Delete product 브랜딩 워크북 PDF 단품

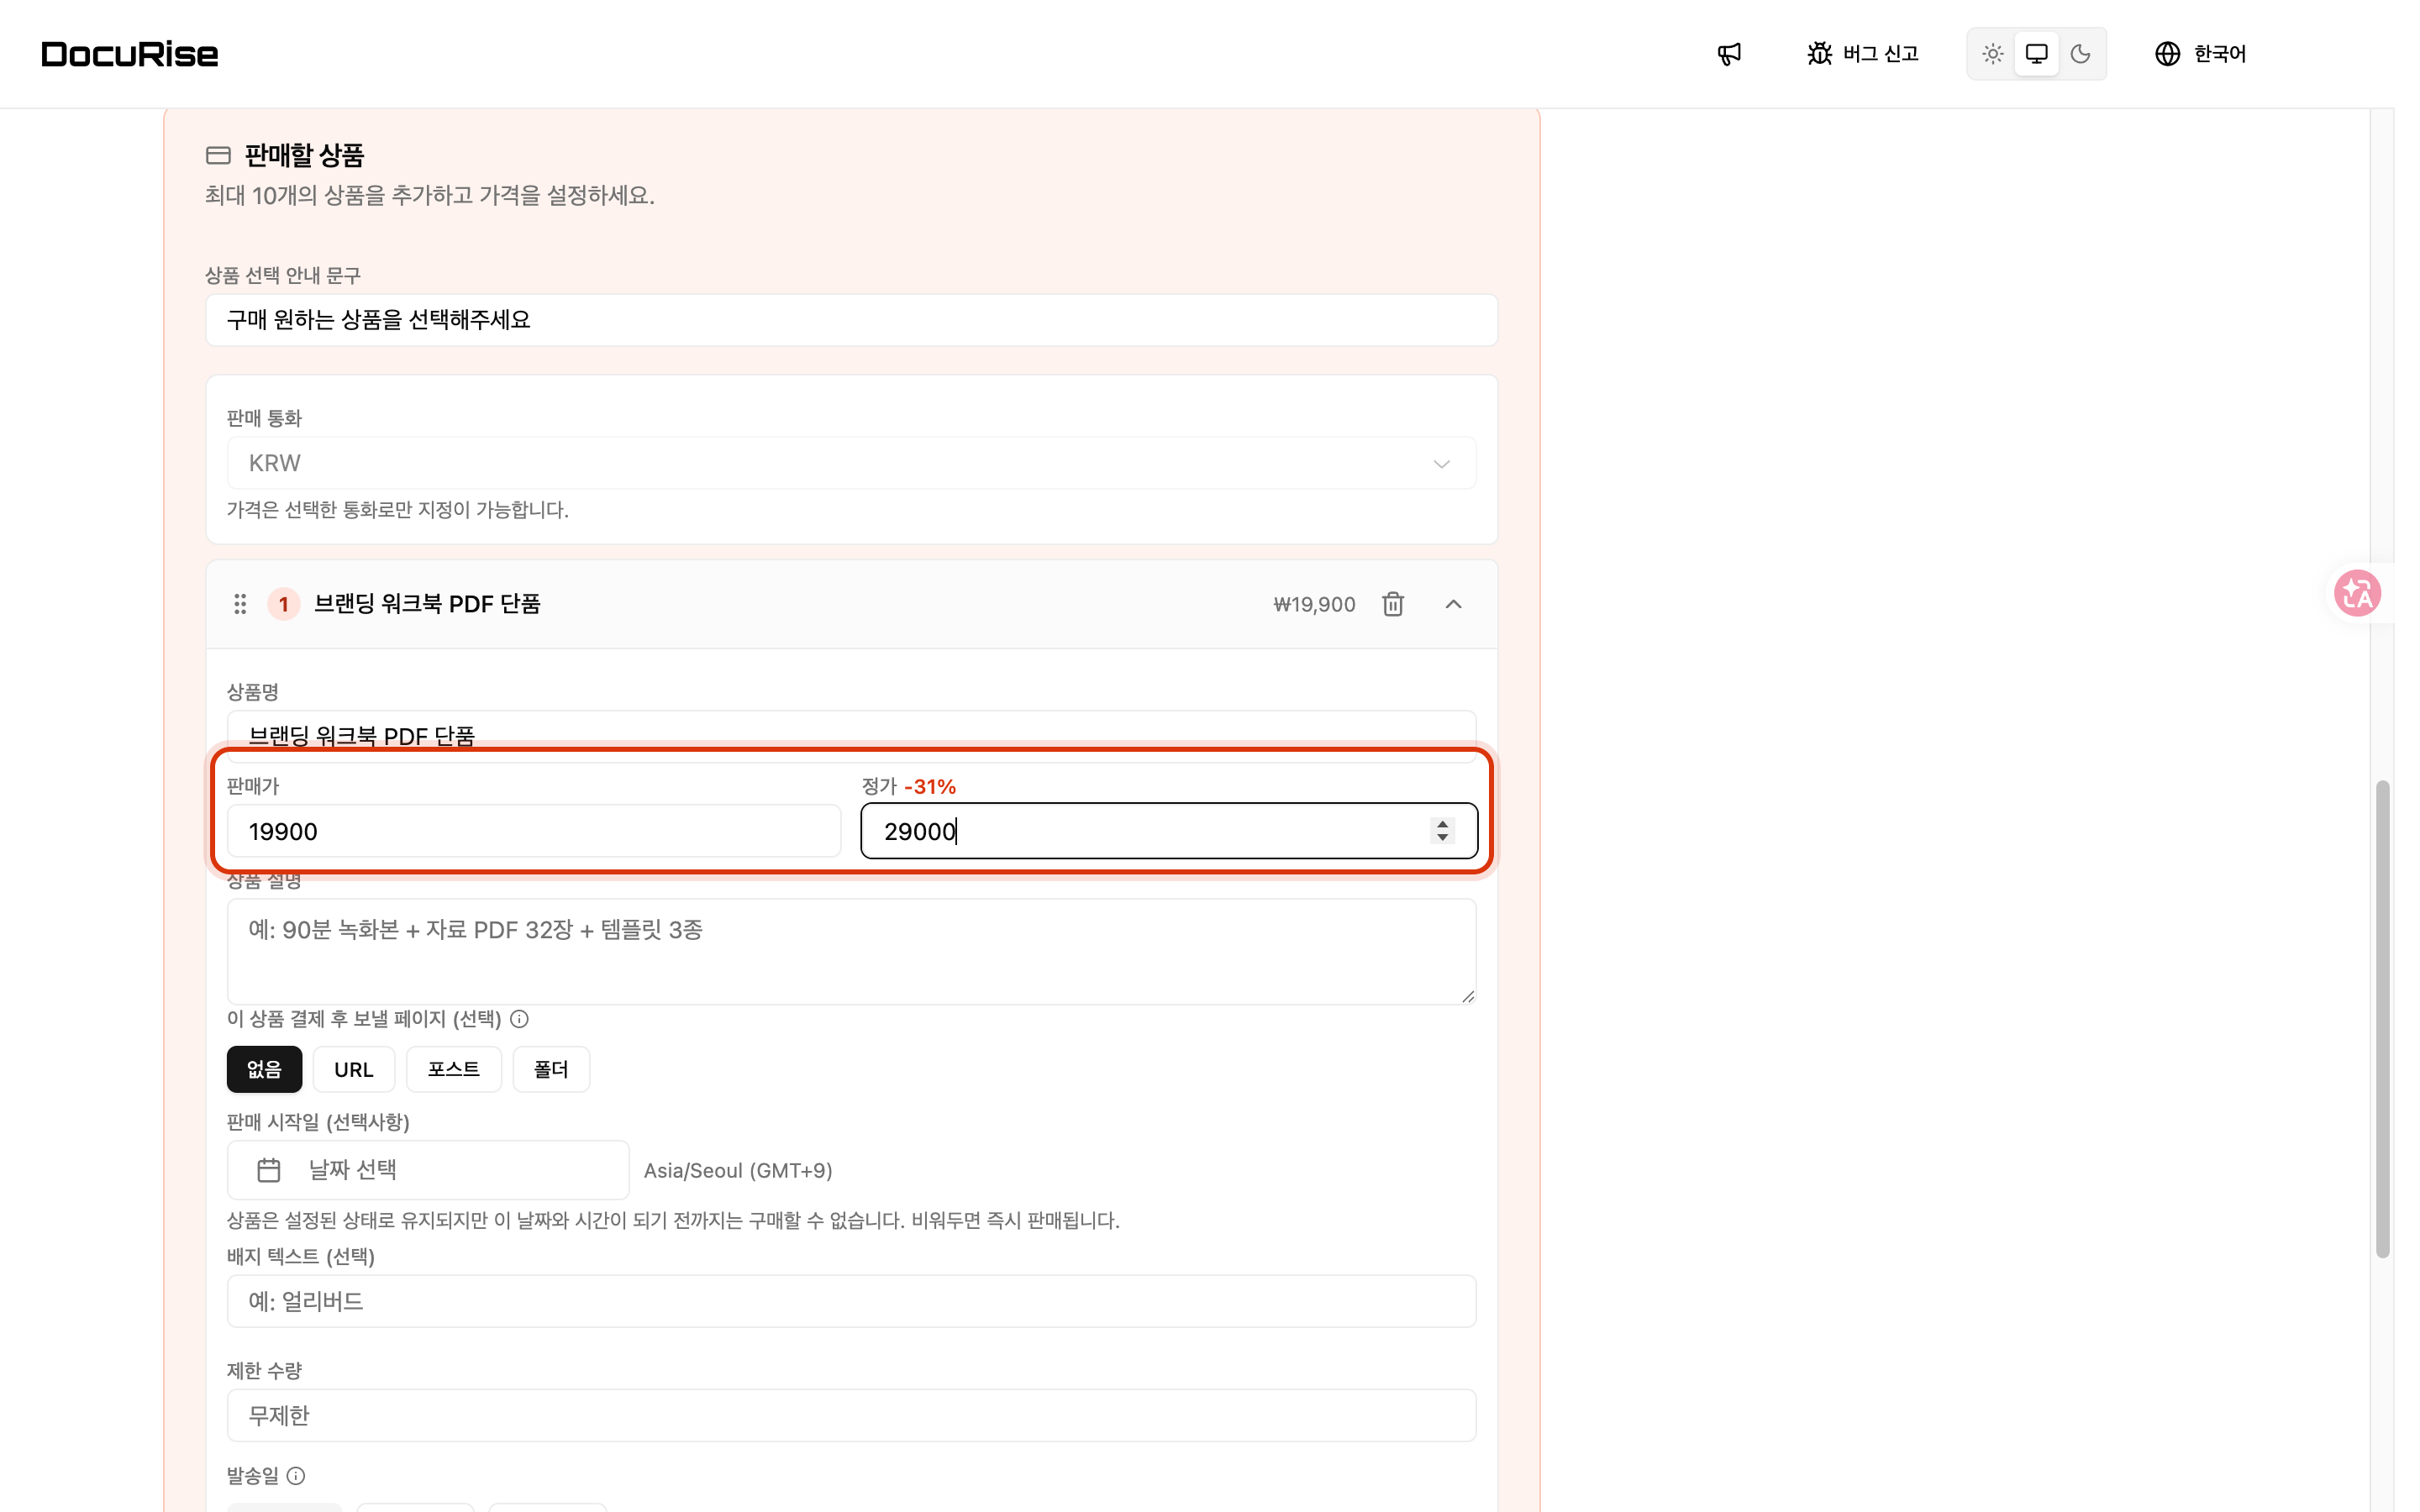1393,604
